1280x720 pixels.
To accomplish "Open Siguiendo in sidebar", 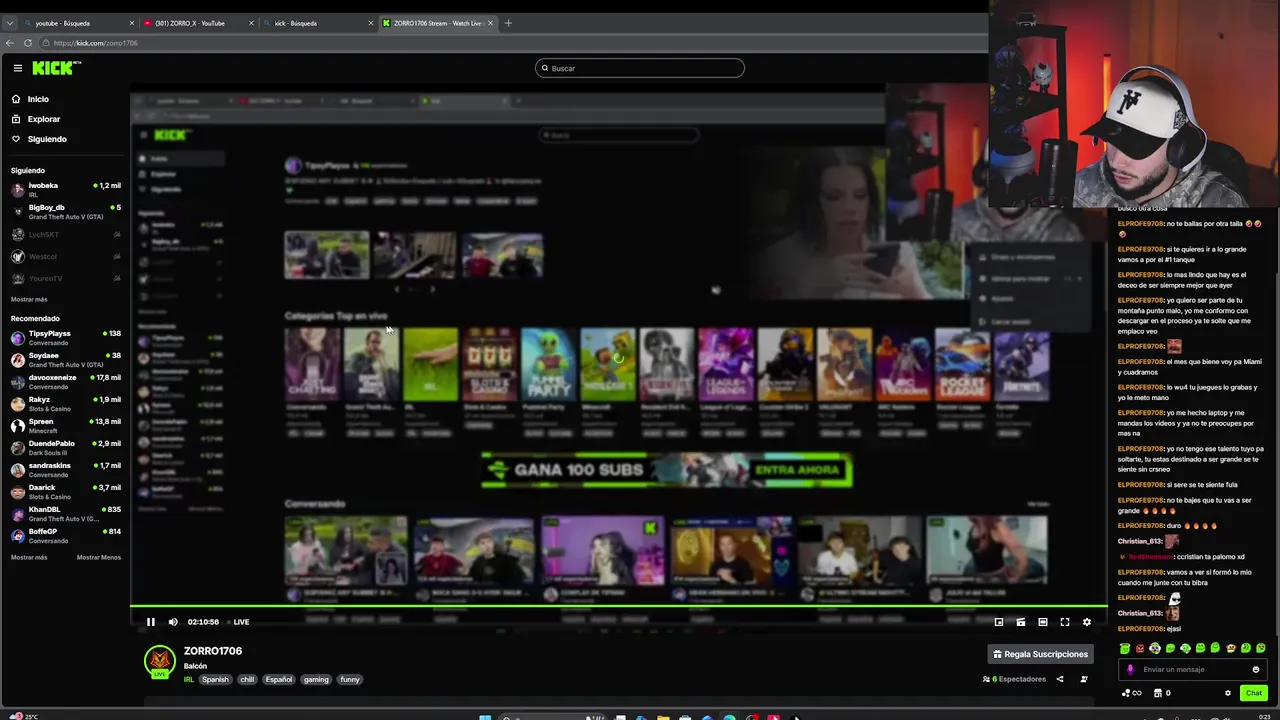I will [47, 139].
